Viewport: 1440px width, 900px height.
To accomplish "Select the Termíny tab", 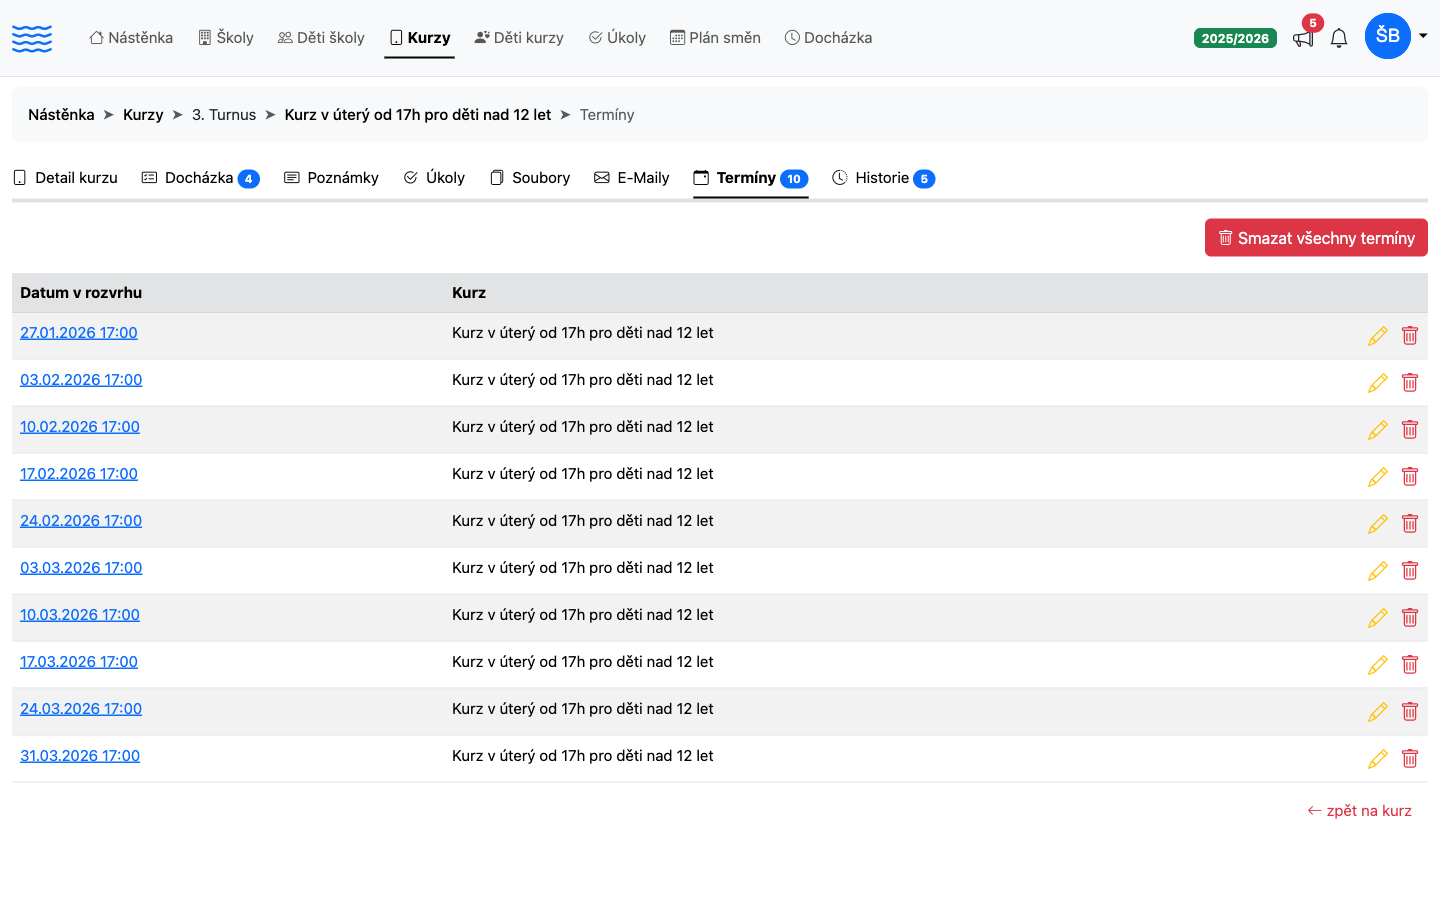I will point(750,178).
